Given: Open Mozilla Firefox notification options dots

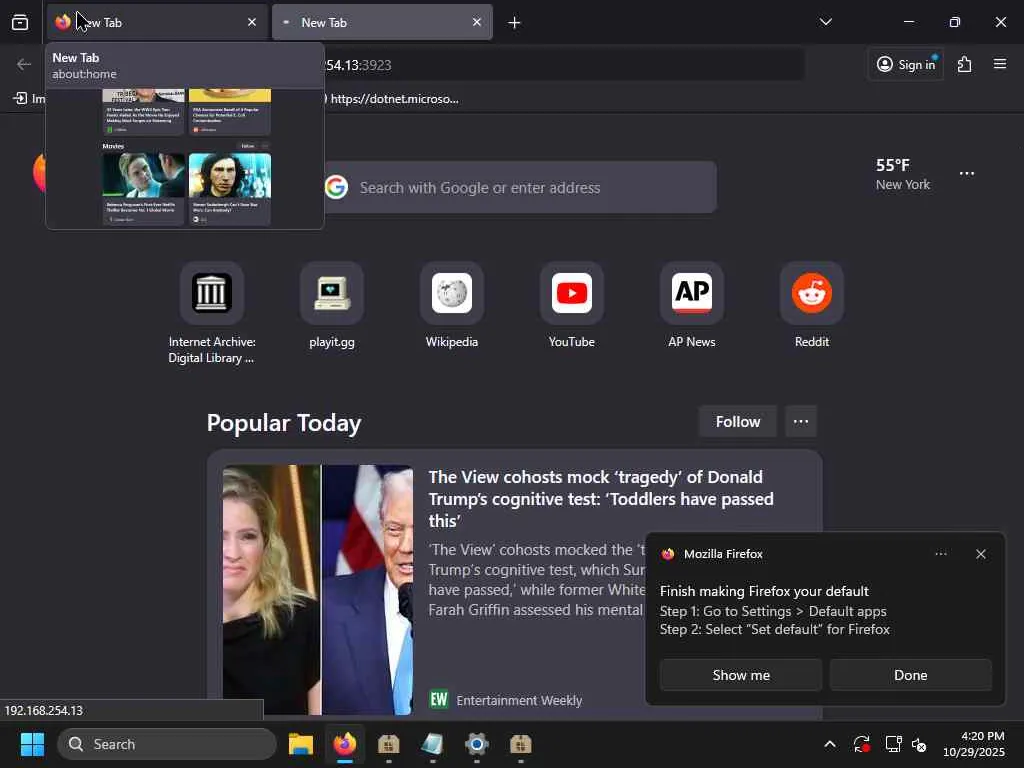Looking at the screenshot, I should [x=940, y=554].
